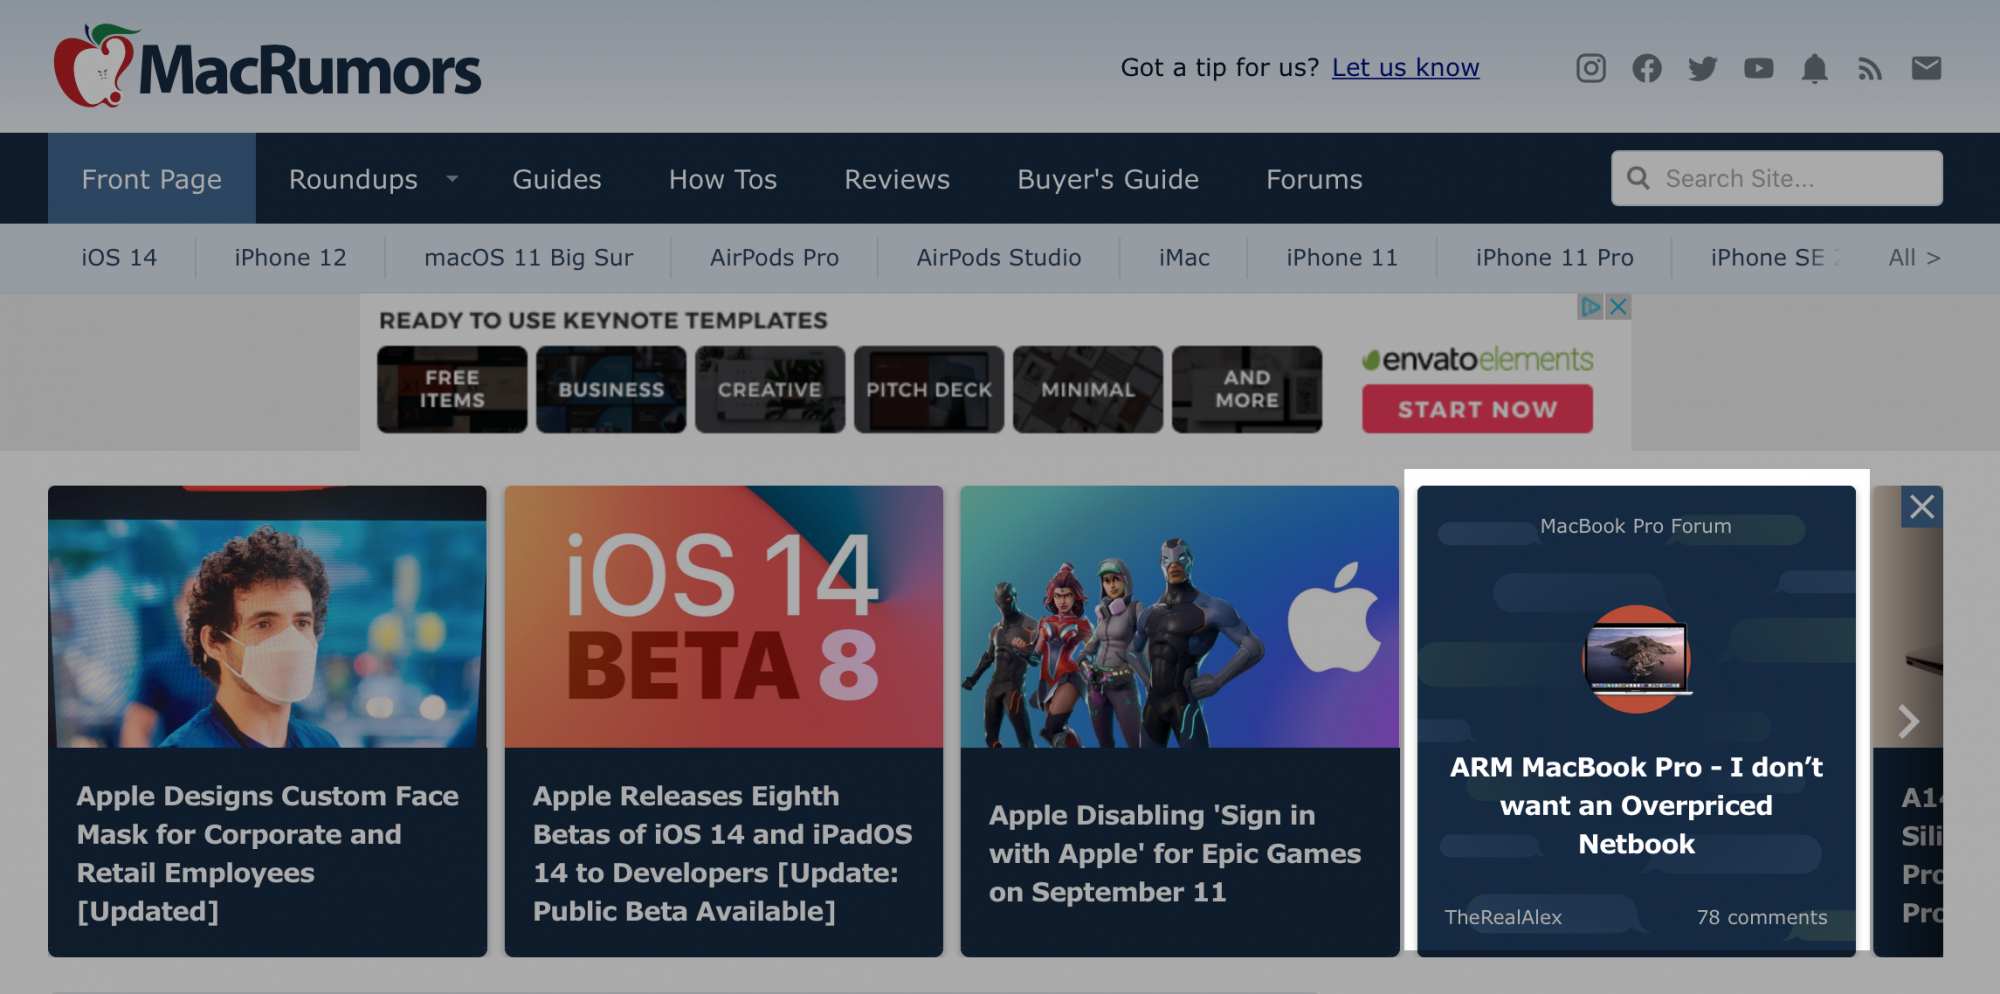Click the Let us know link
The height and width of the screenshot is (994, 2000).
(x=1405, y=67)
